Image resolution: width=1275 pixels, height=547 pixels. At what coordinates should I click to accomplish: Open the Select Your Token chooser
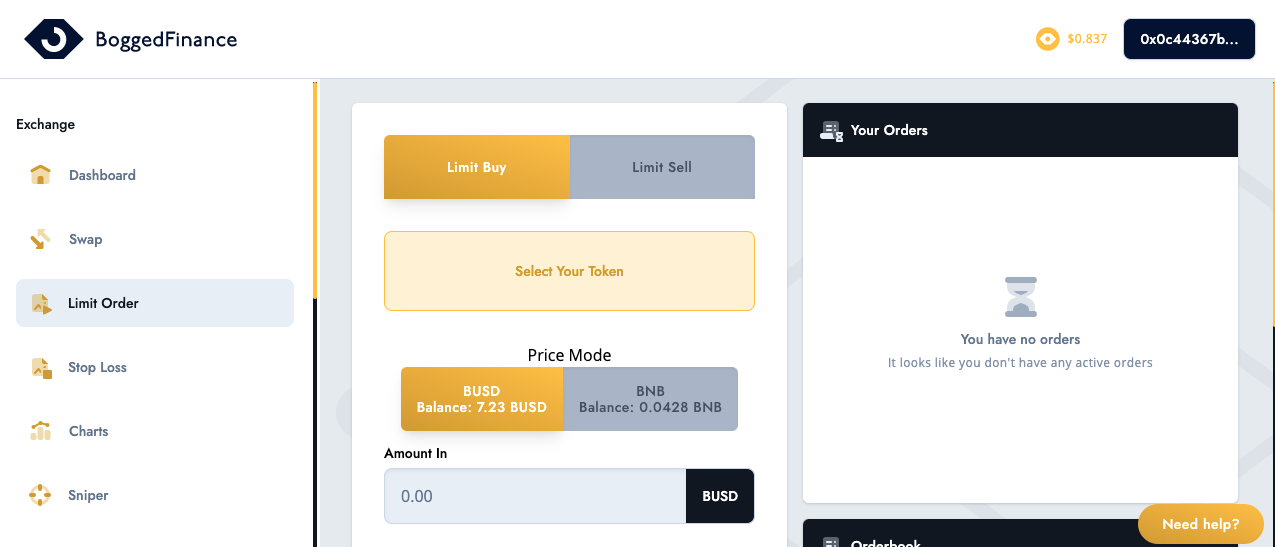pos(569,271)
